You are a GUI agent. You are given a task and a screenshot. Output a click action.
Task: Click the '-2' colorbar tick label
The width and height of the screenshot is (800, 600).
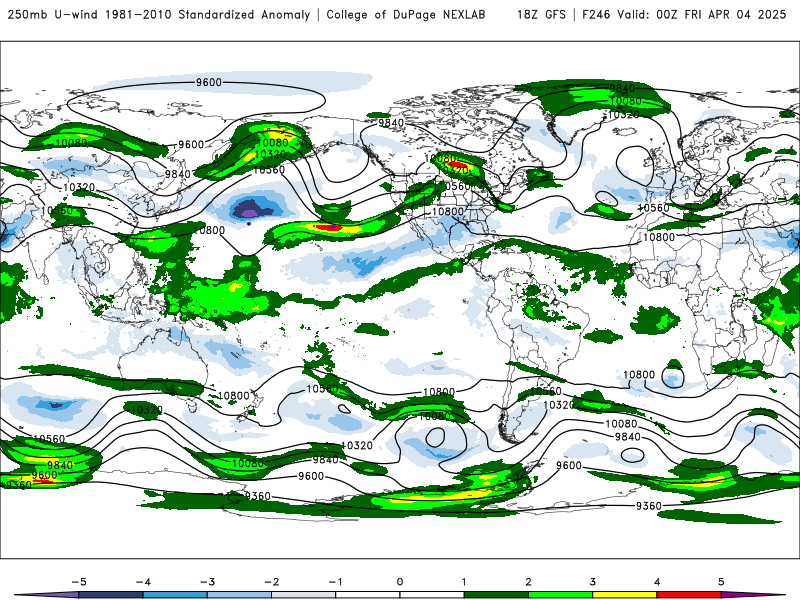271,582
